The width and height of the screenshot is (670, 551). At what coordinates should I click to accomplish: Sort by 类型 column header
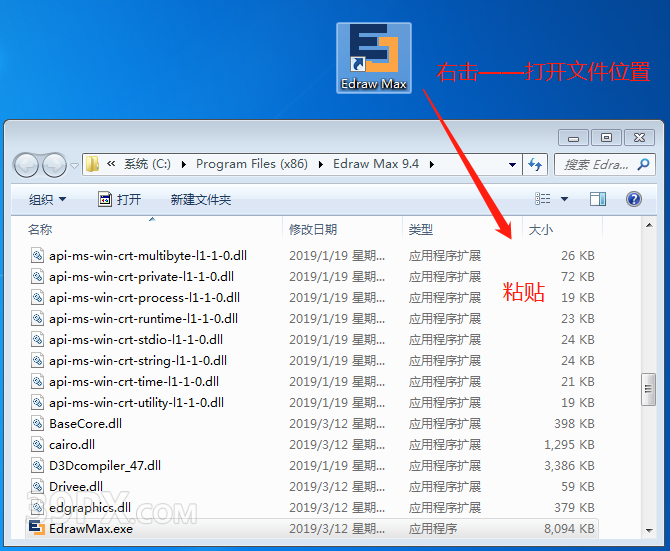pyautogui.click(x=420, y=230)
